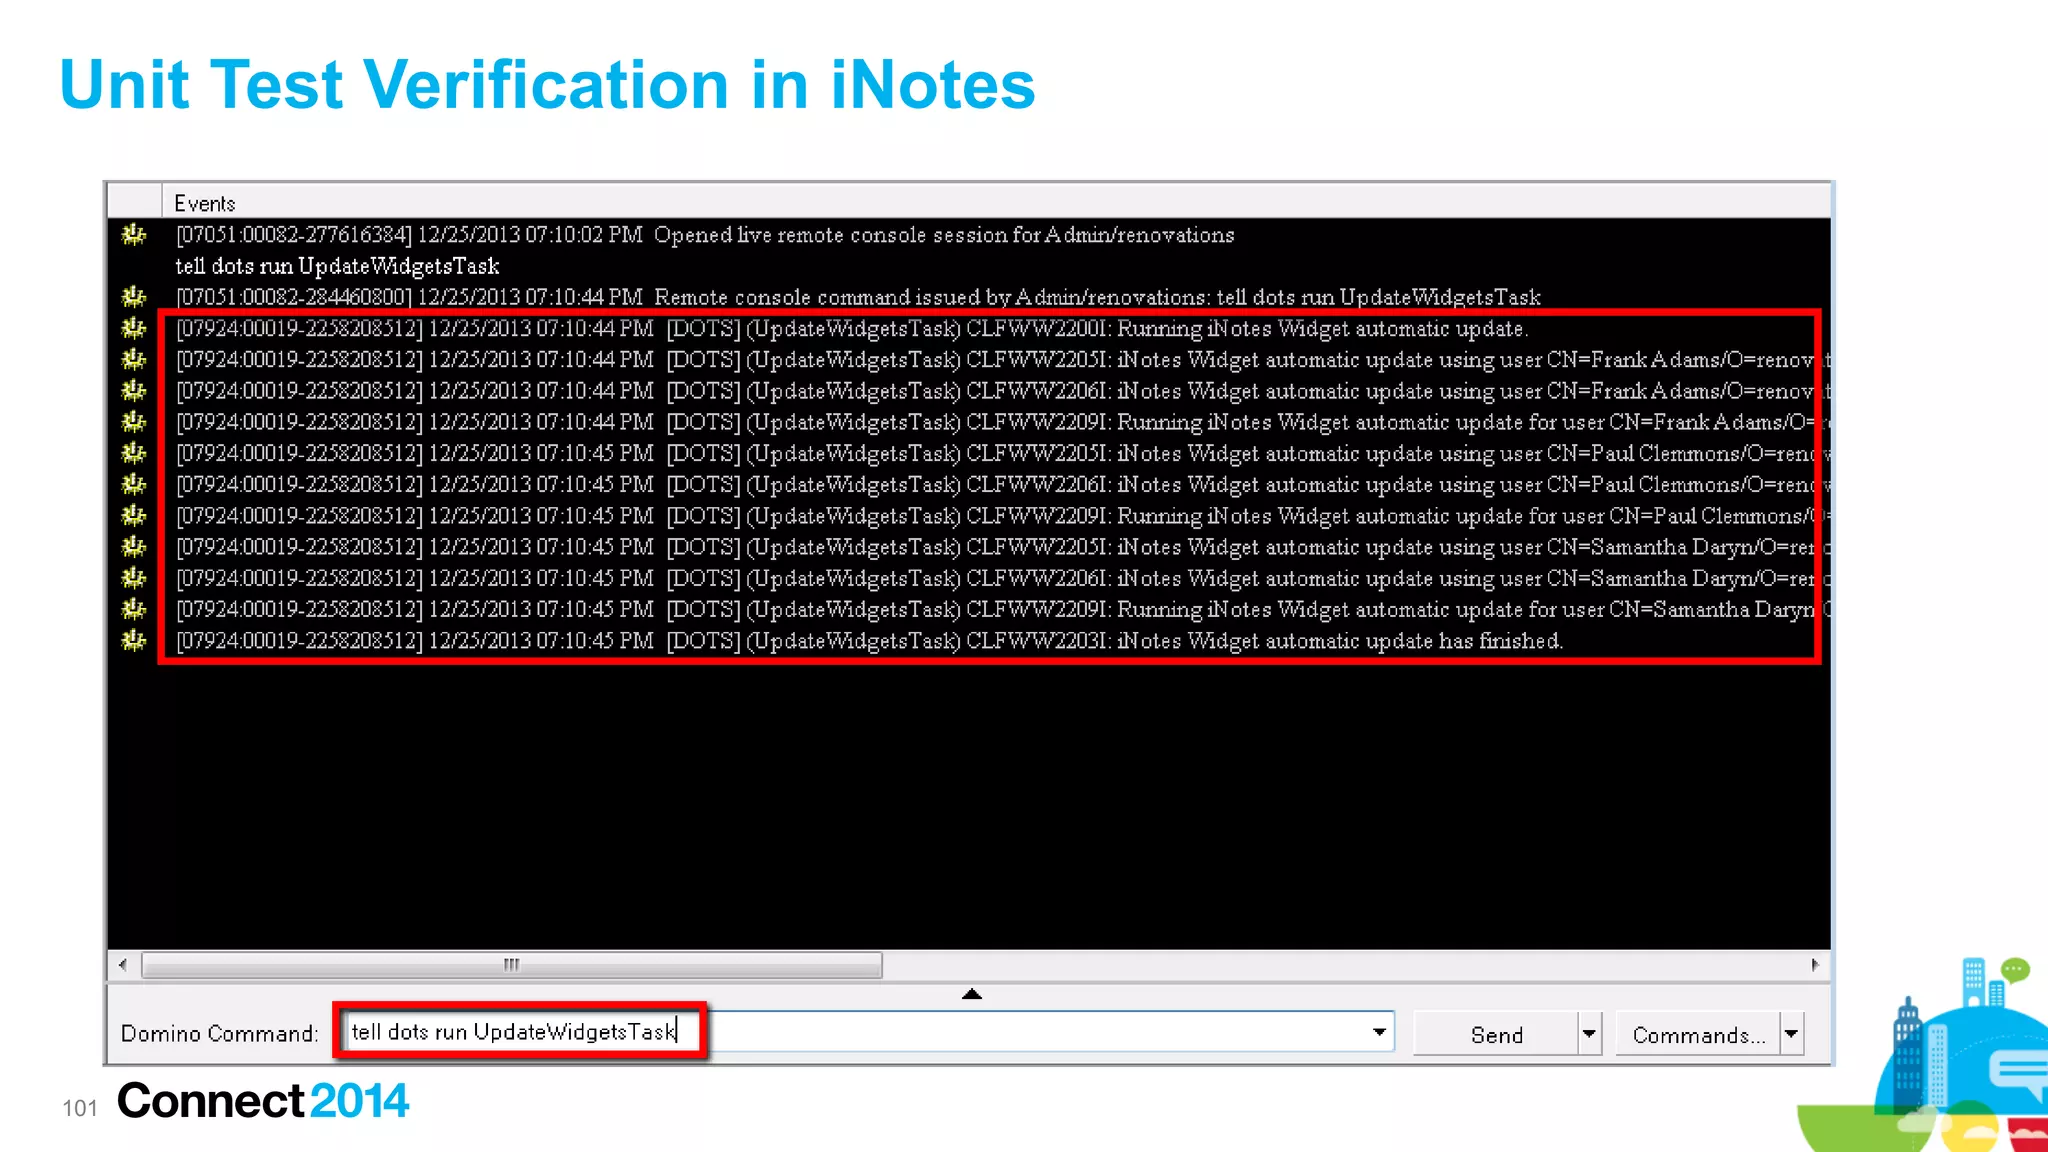Open the Send button dropdown arrow
The height and width of the screenshot is (1152, 2048).
[1589, 1034]
